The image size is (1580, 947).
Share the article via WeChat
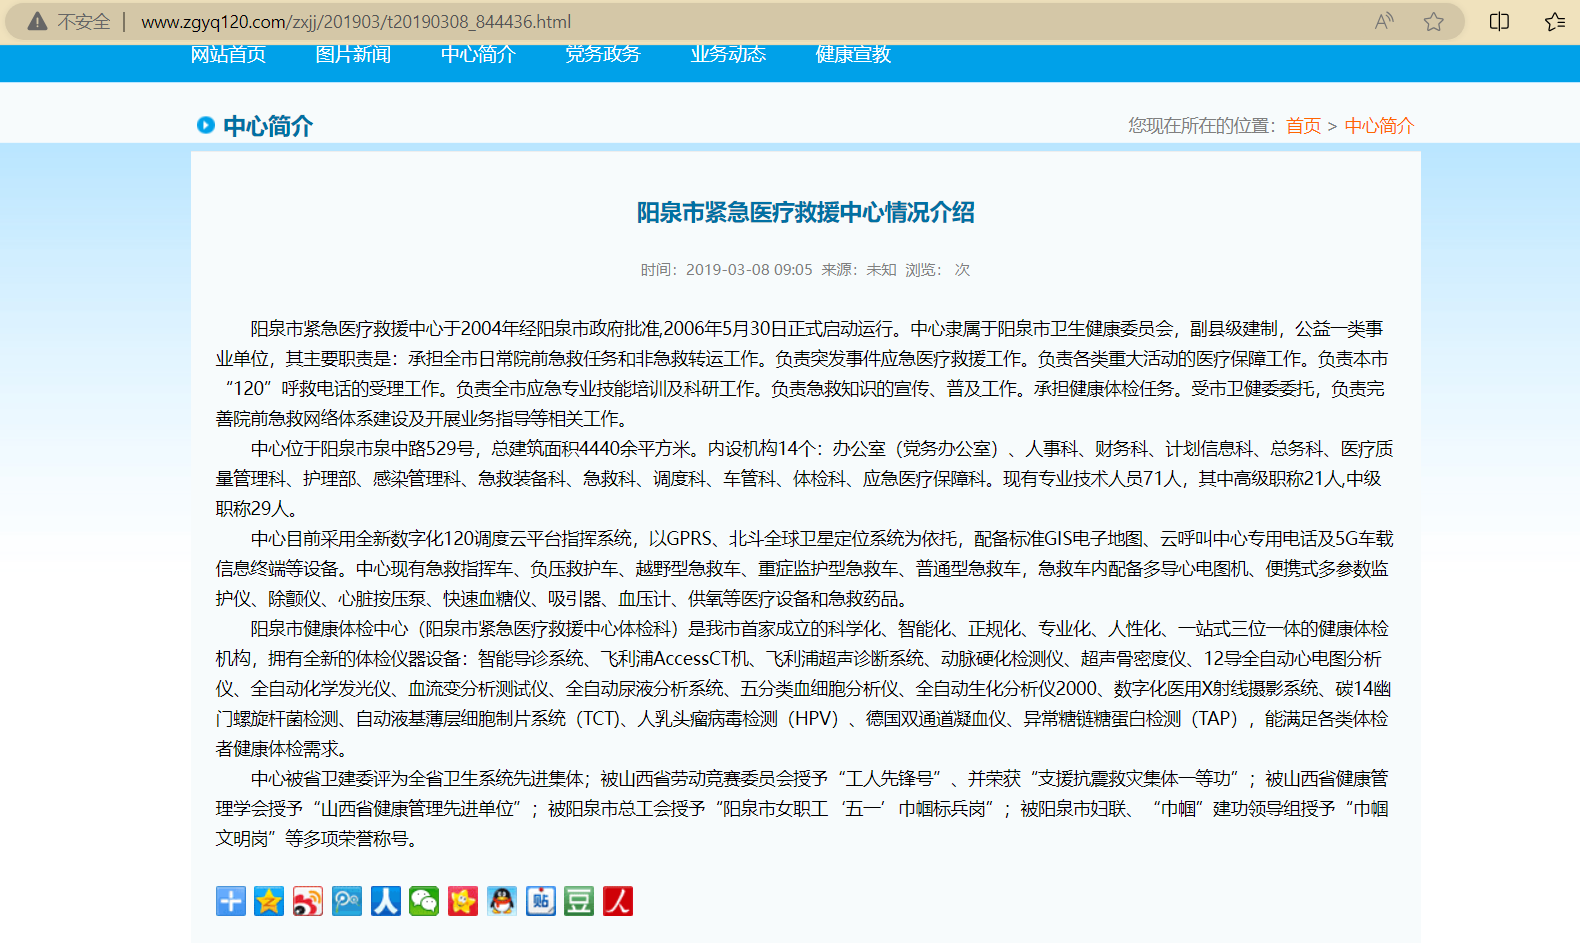(x=424, y=901)
